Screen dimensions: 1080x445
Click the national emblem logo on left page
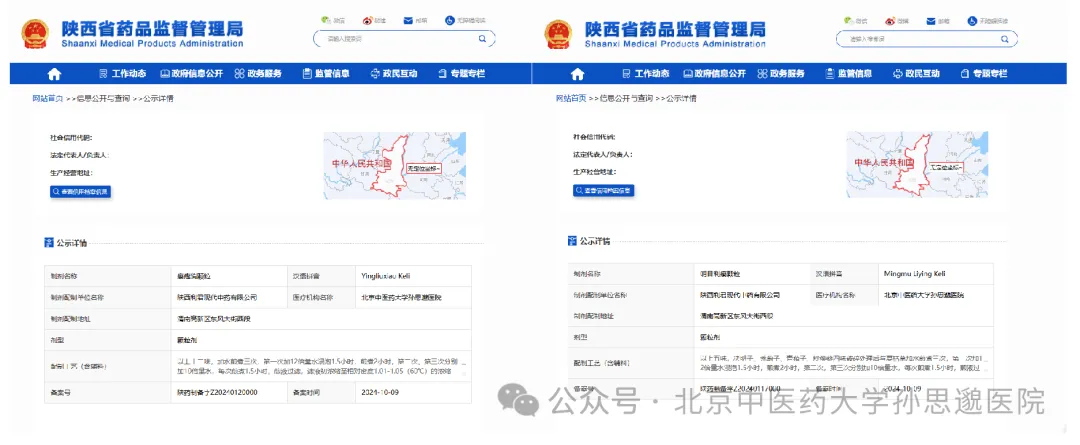click(35, 33)
